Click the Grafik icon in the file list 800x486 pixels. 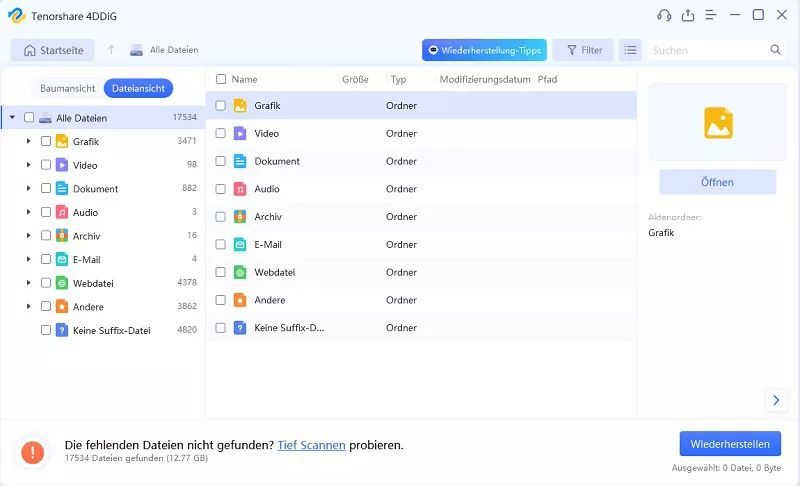pos(240,106)
